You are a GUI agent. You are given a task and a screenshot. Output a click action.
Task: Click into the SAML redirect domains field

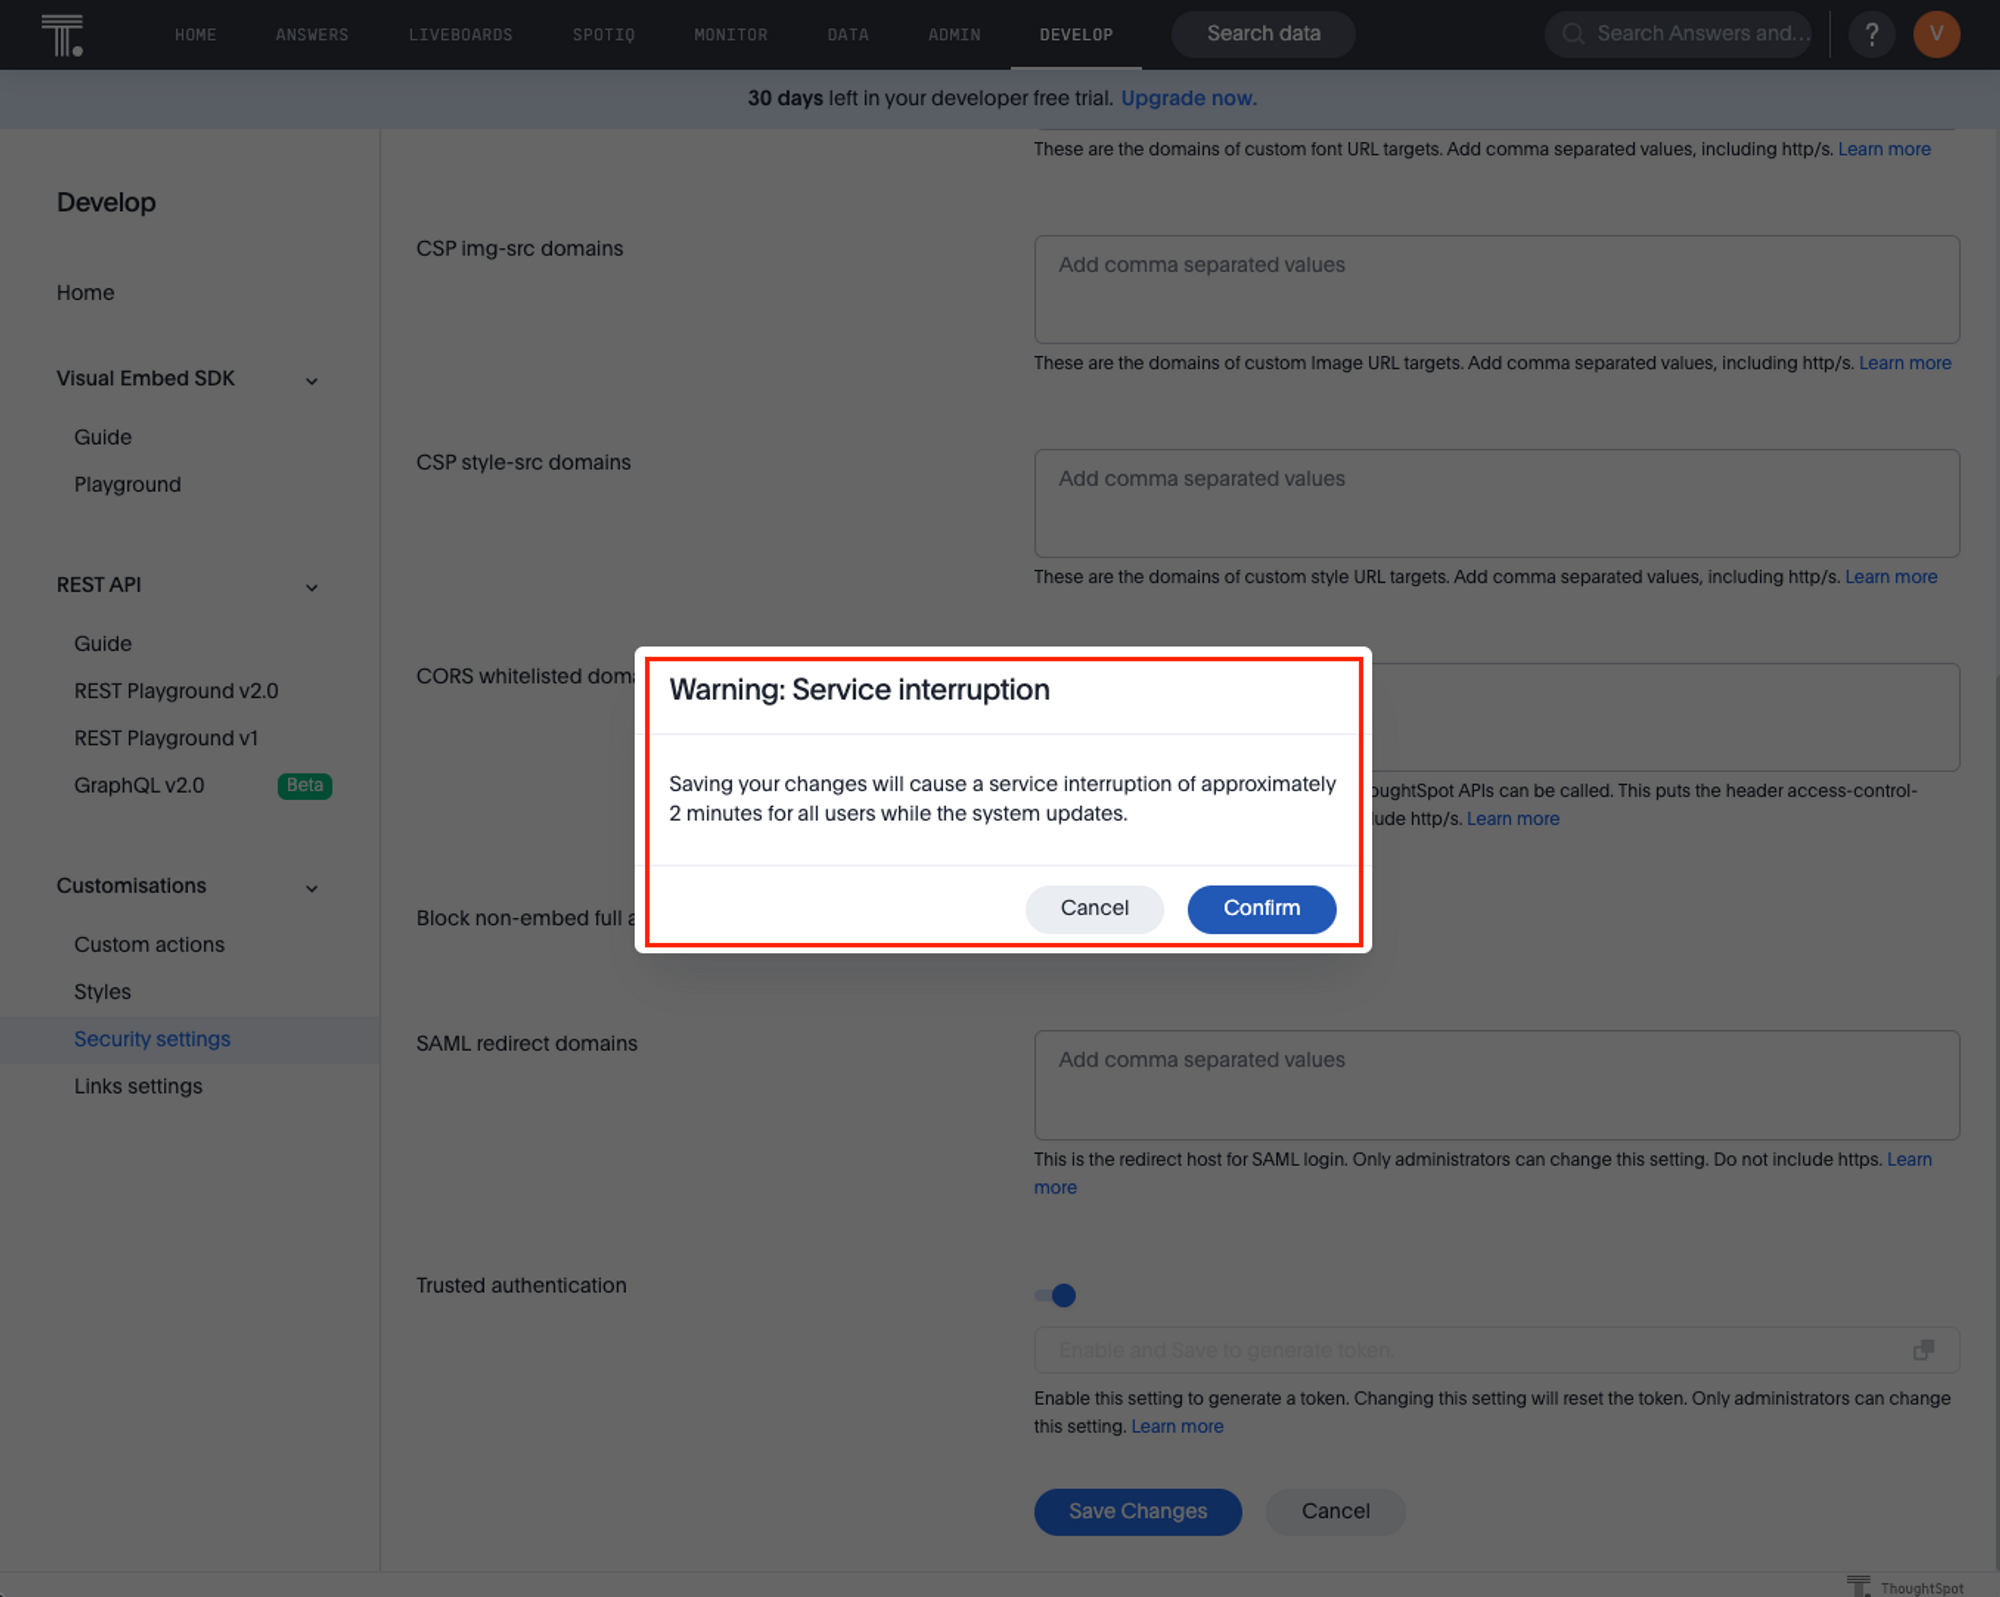[x=1496, y=1084]
